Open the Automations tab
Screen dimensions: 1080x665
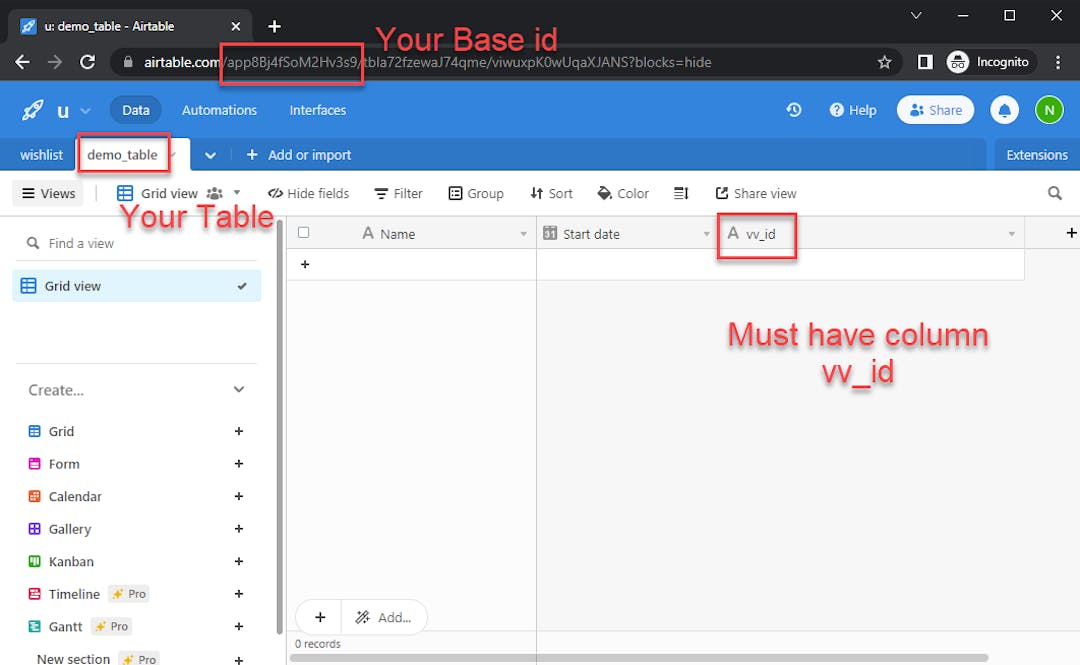[x=219, y=110]
